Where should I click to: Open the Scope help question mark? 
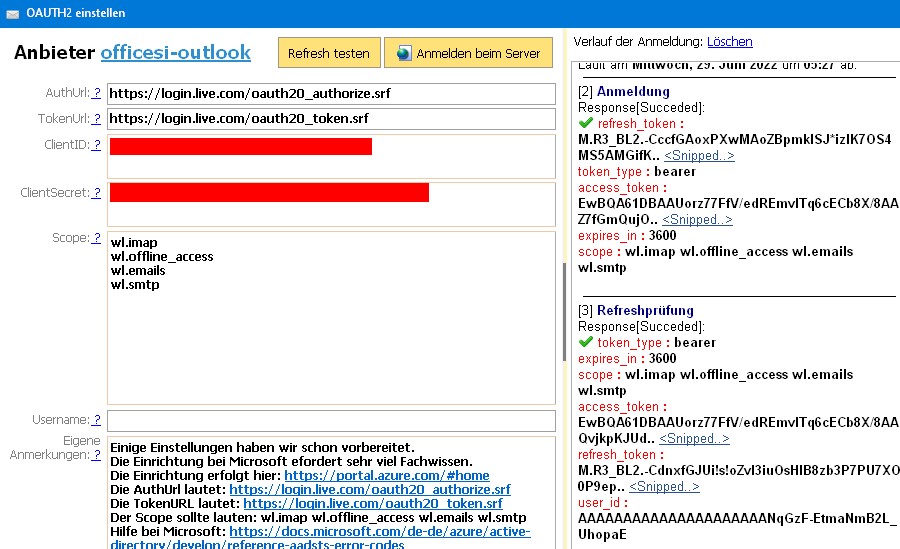click(x=96, y=237)
